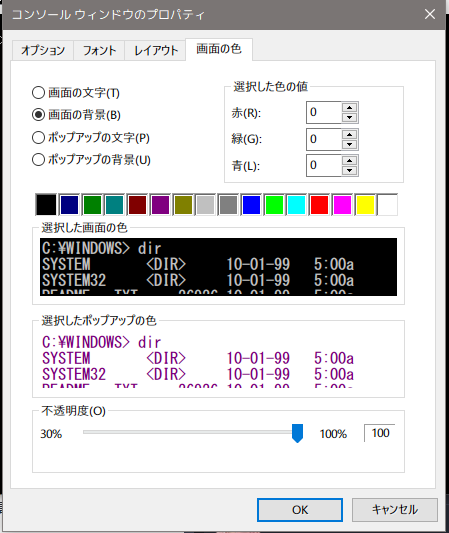Click the opacity value field showing 100
The image size is (449, 533).
[x=380, y=433]
